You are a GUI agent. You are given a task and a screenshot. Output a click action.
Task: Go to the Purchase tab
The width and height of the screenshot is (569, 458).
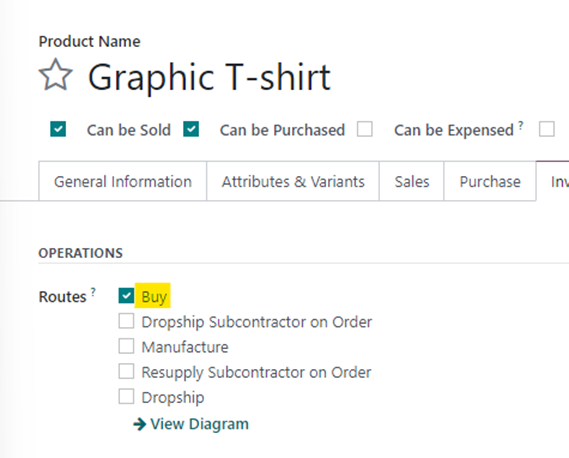pos(490,181)
